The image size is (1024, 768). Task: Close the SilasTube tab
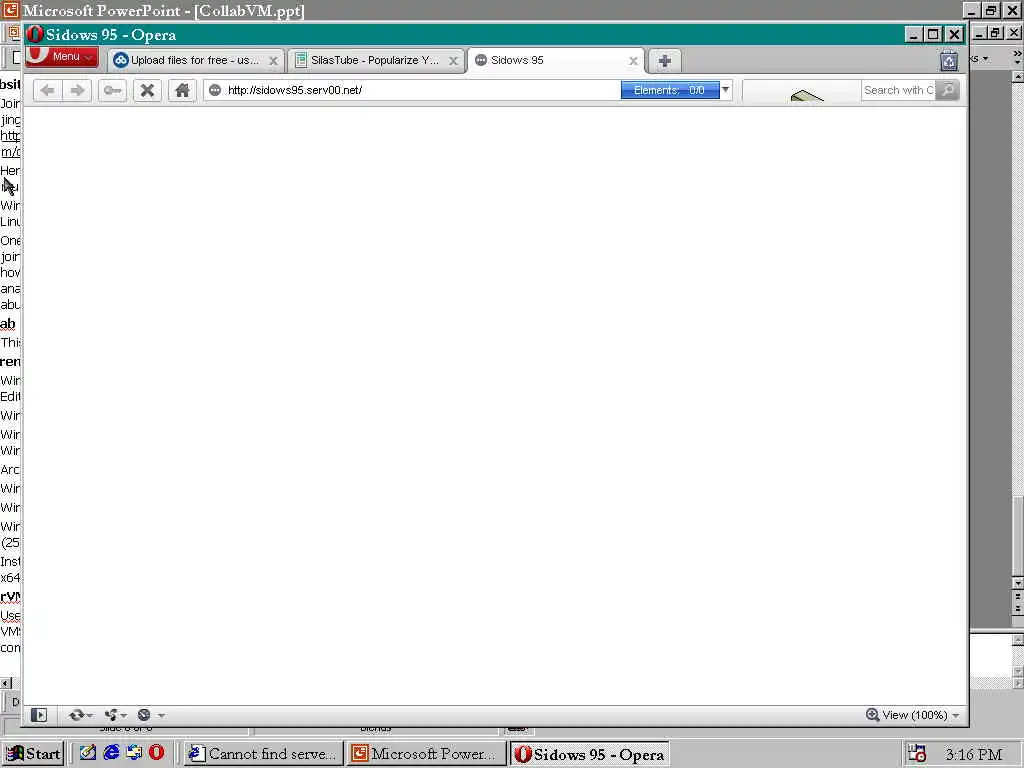(453, 61)
